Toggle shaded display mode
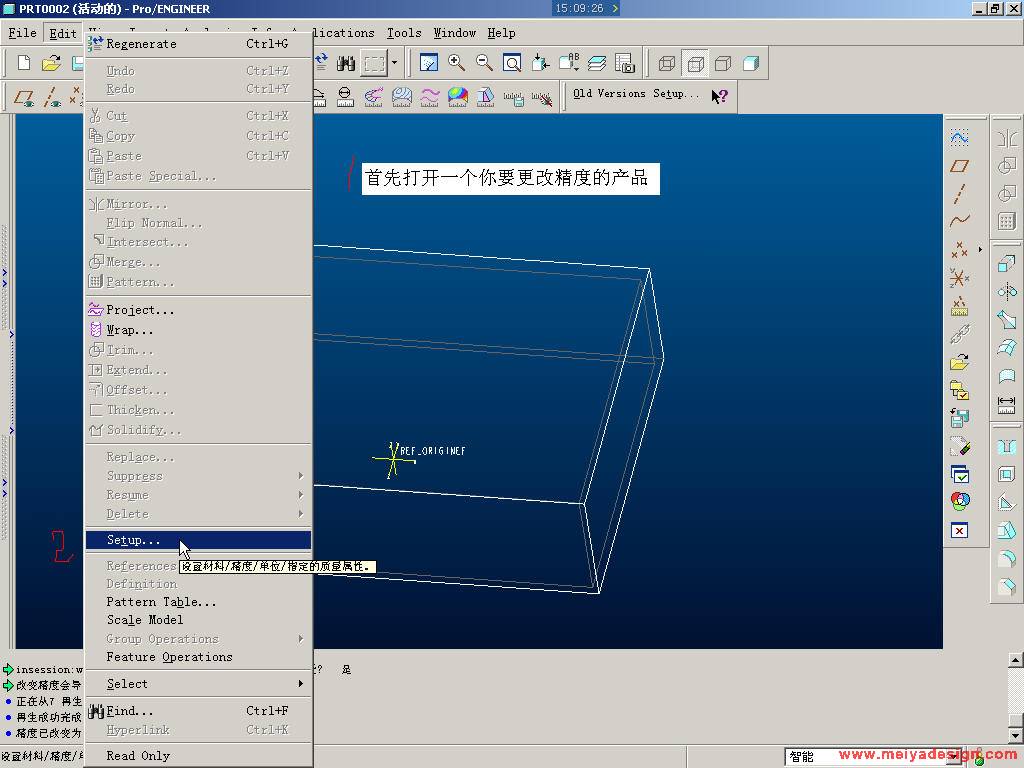This screenshot has height=768, width=1024. click(x=750, y=64)
